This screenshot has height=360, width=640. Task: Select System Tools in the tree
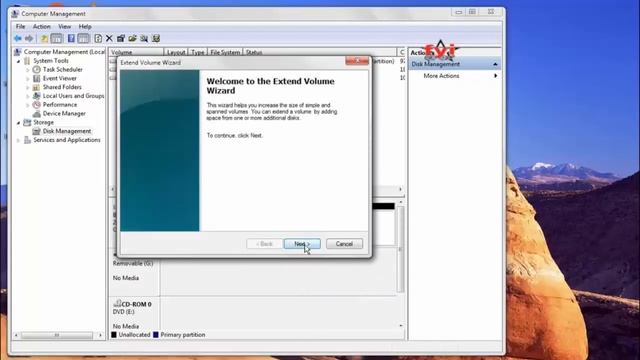click(51, 61)
